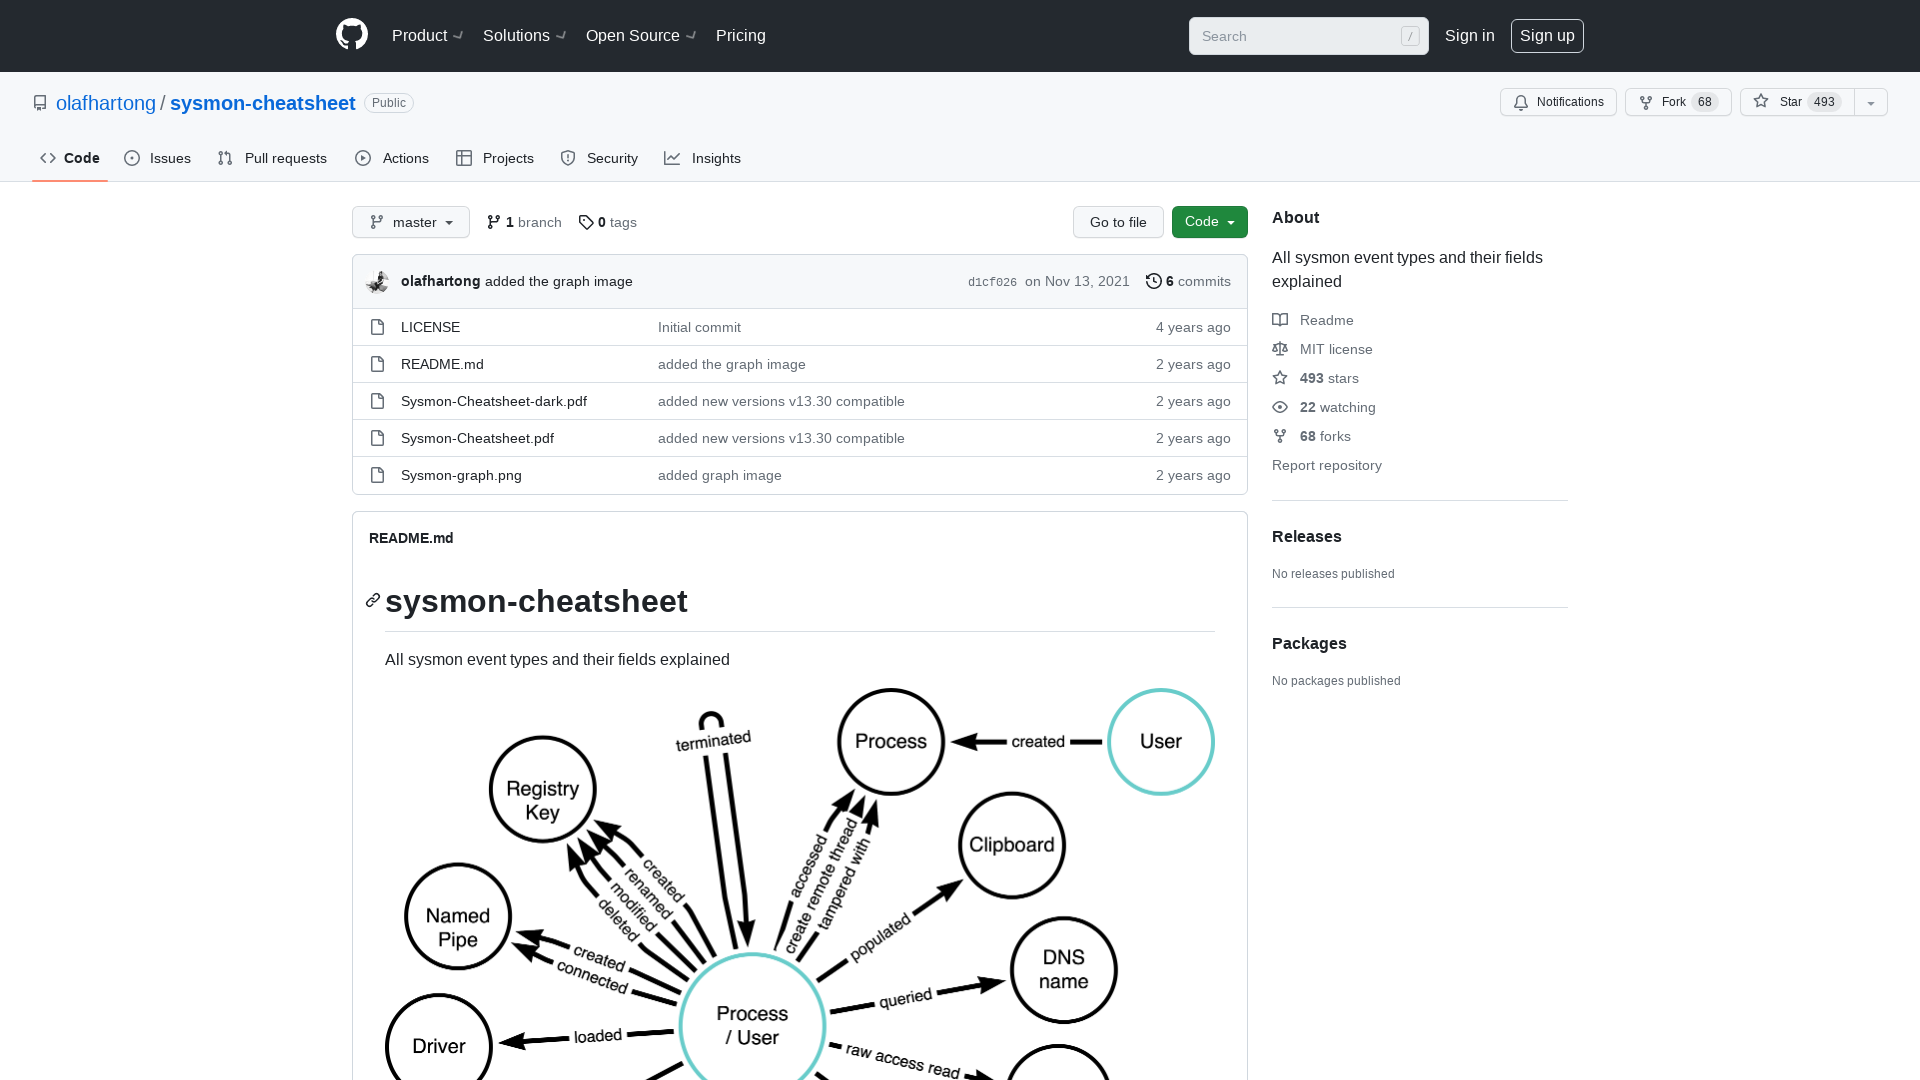
Task: Click the fork icon next to 68 forks
Action: 1280,436
